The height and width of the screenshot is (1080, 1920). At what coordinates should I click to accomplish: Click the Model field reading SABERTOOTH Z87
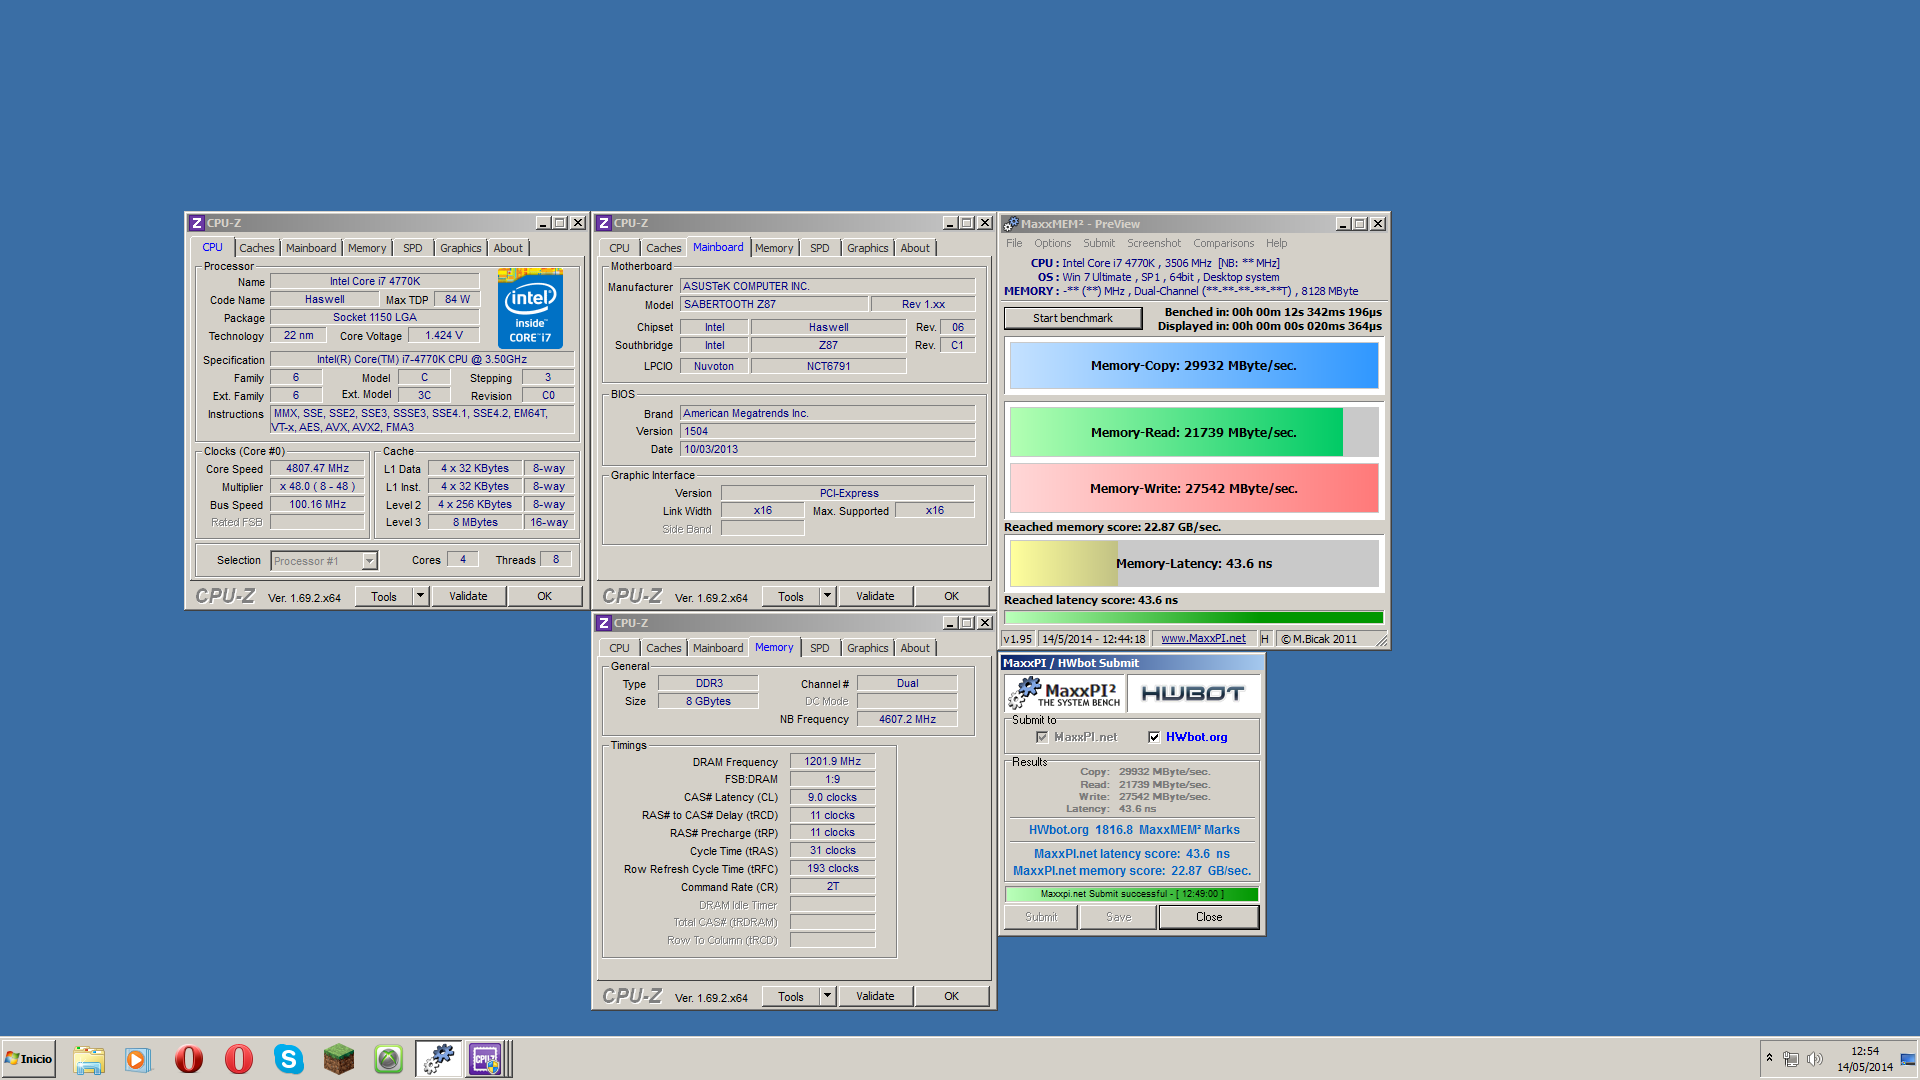773,304
